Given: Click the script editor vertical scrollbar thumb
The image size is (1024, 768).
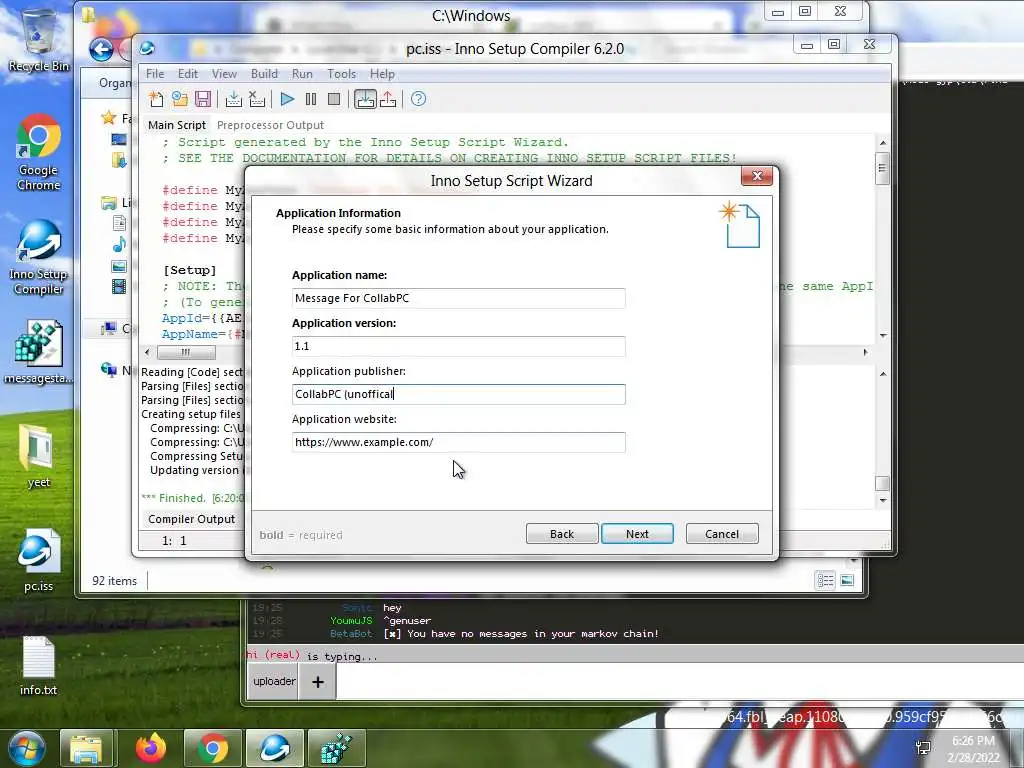Looking at the screenshot, I should point(882,168).
